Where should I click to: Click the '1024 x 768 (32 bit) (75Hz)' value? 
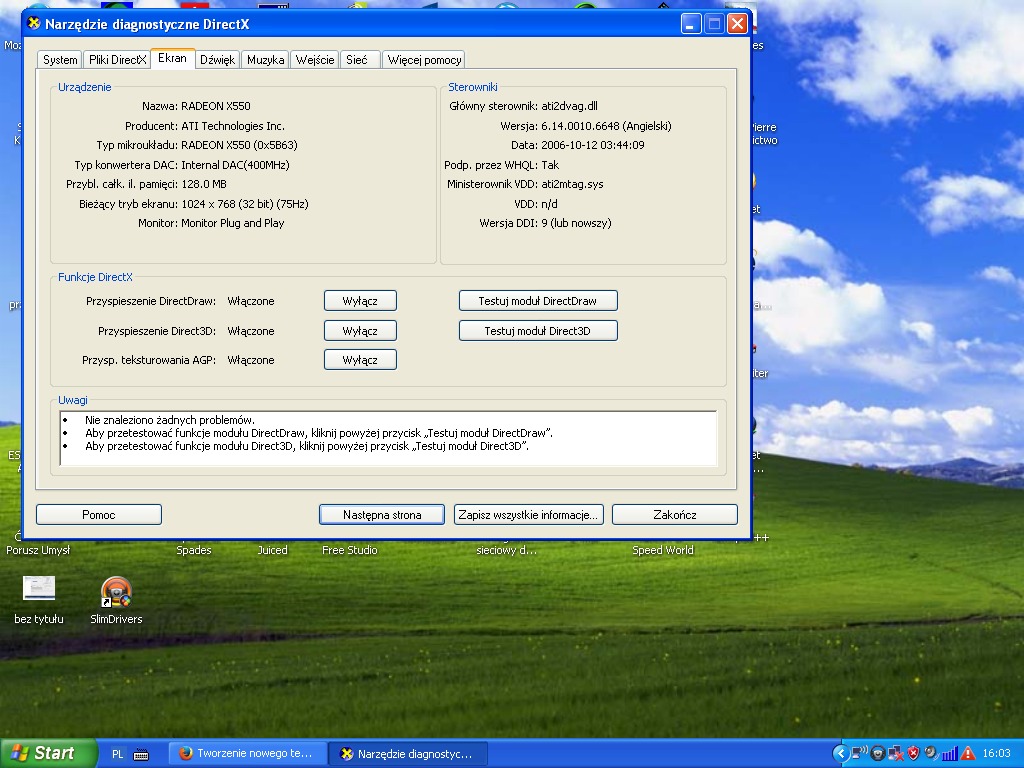tap(245, 204)
